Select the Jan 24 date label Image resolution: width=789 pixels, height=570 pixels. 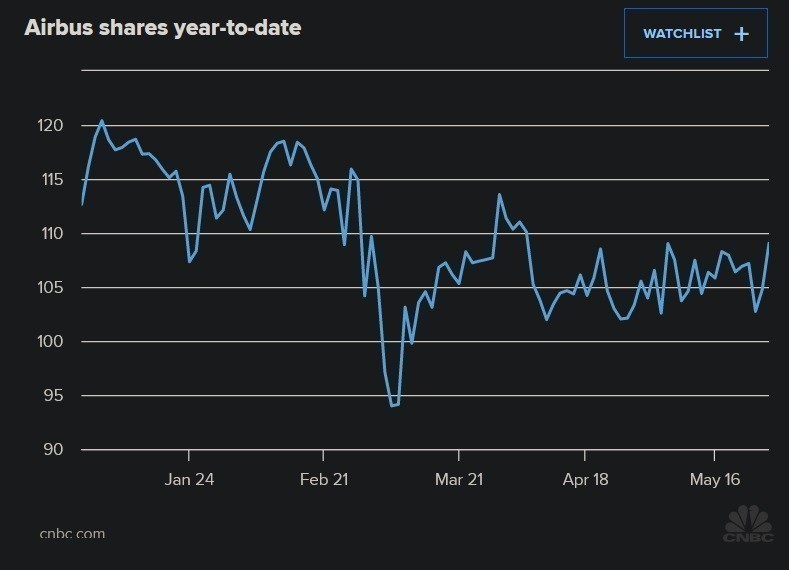[x=189, y=479]
